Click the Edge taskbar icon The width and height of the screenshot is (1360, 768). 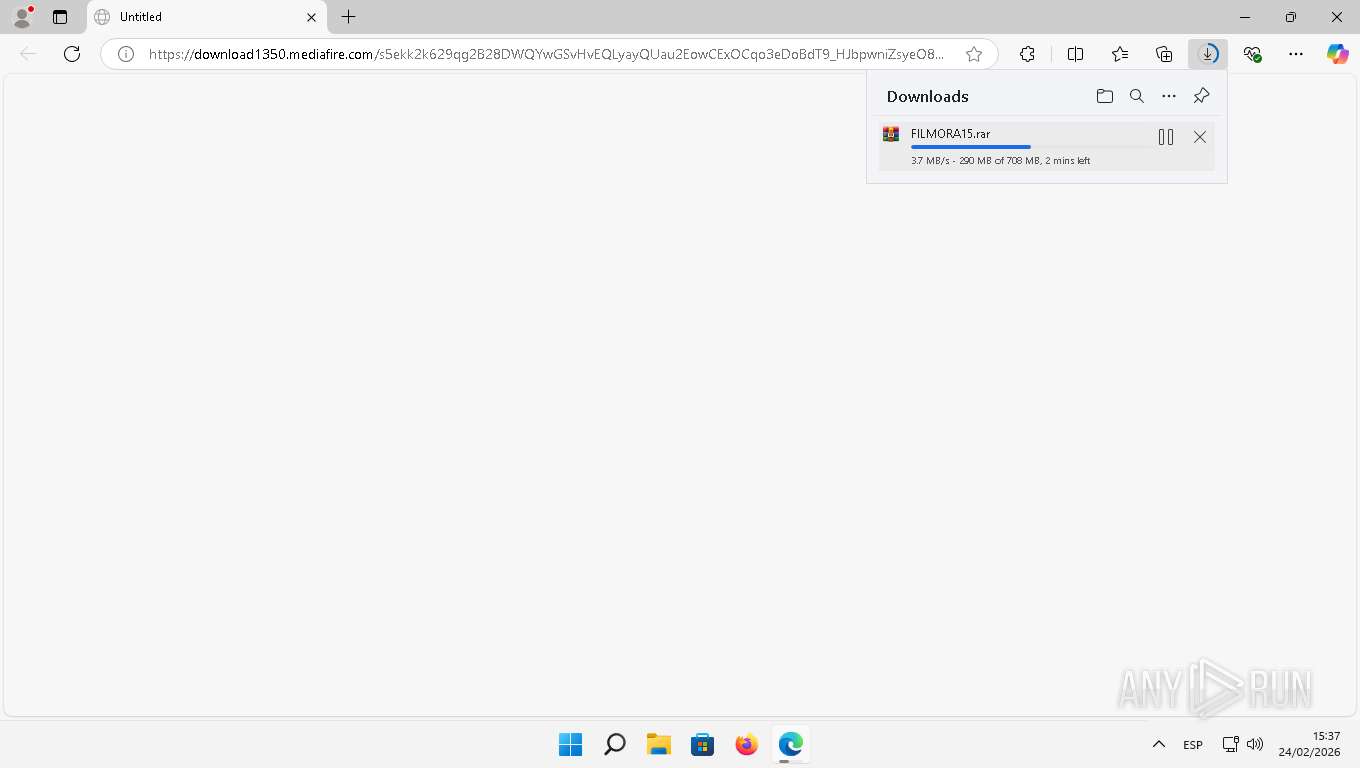tap(791, 744)
